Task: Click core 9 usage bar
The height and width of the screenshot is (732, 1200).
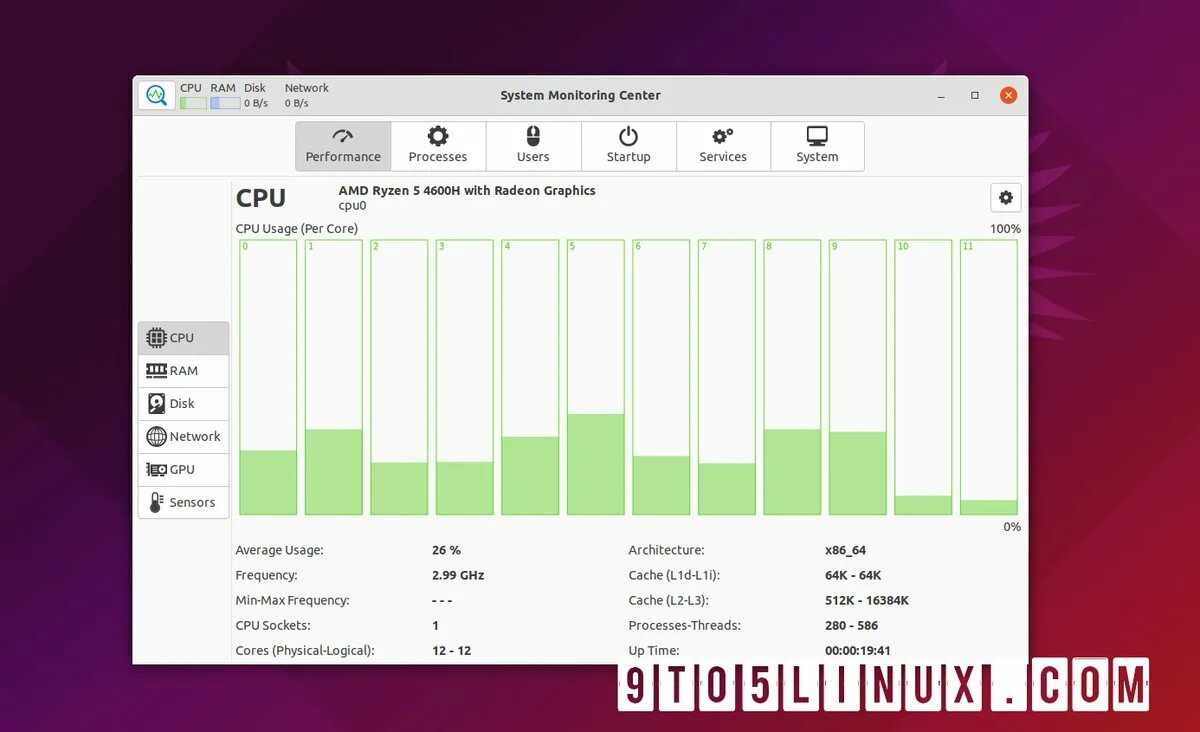Action: (858, 377)
